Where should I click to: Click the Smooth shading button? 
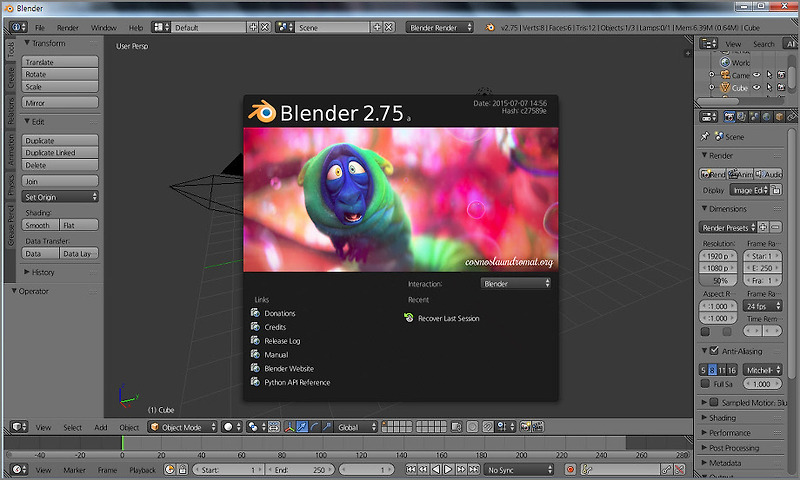(x=40, y=225)
